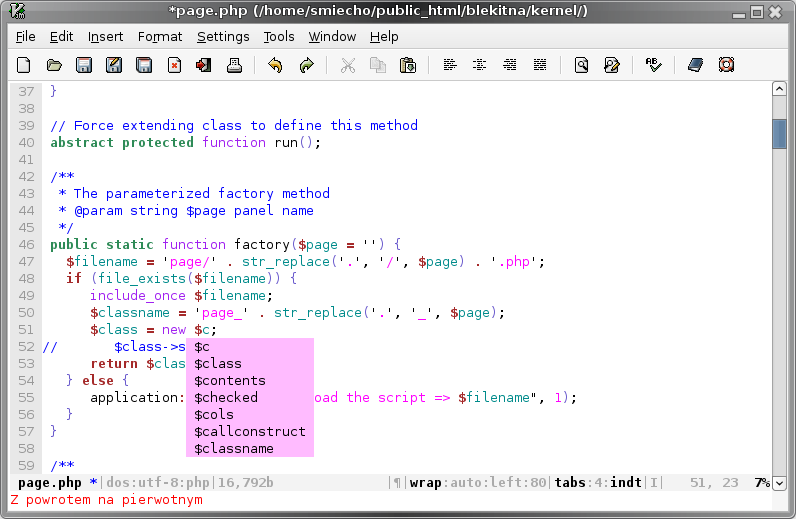
Task: Click the Save All floppy icon
Action: [144, 65]
